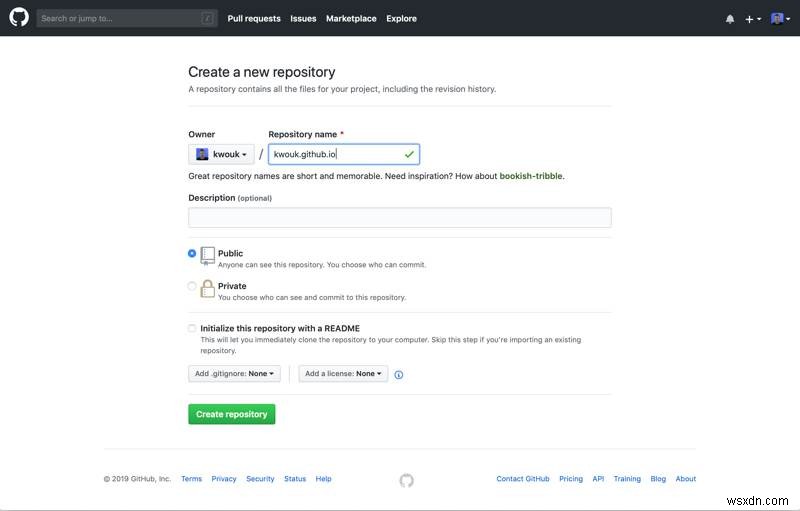Viewport: 800px width, 511px height.
Task: Click the footer GitHub octocat logo
Action: tap(407, 480)
